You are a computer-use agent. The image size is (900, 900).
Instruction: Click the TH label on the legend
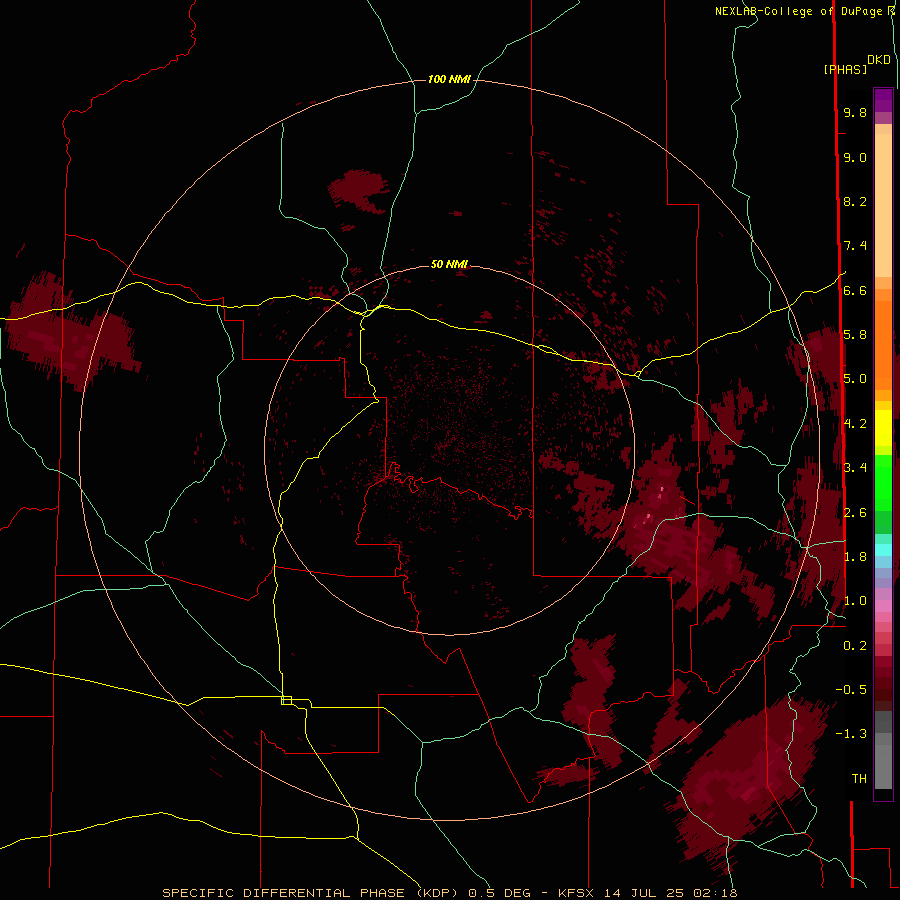point(859,779)
